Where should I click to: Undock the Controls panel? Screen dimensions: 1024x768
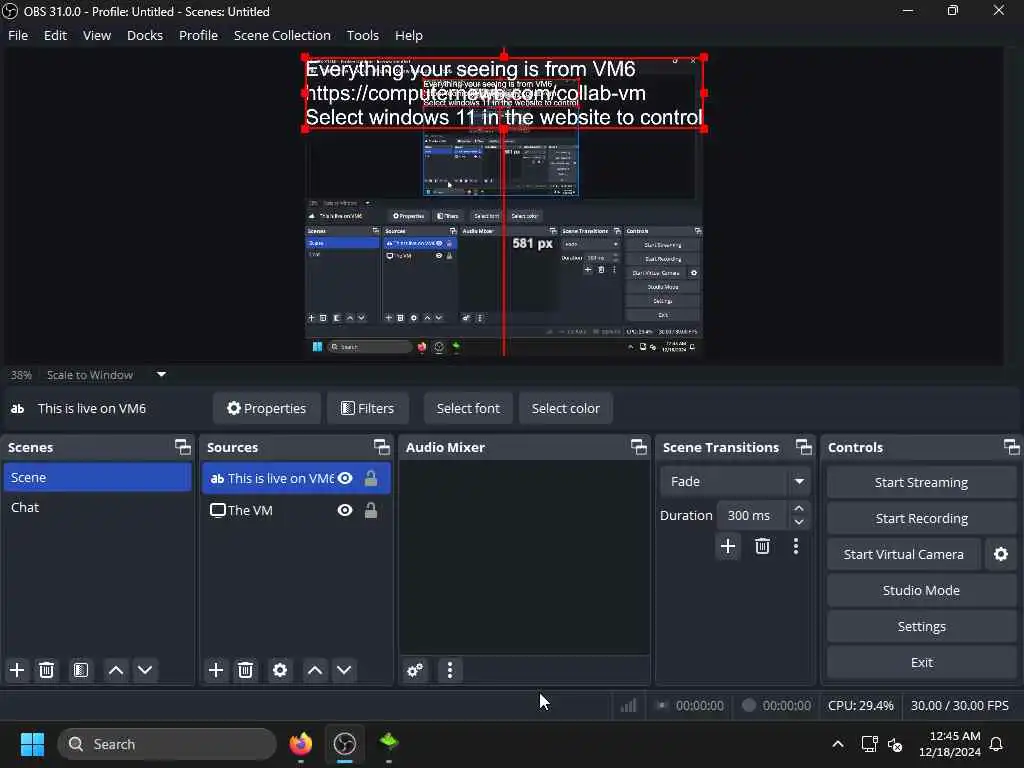tap(1012, 447)
